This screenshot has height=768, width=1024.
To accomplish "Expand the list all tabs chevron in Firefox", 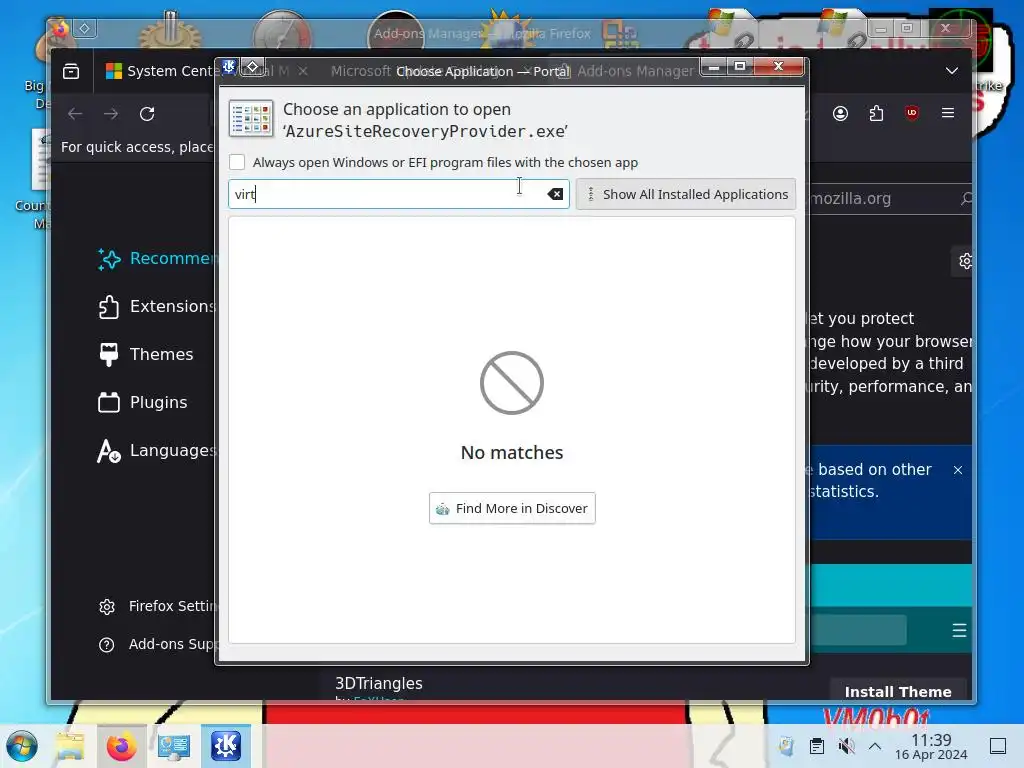I will click(952, 71).
